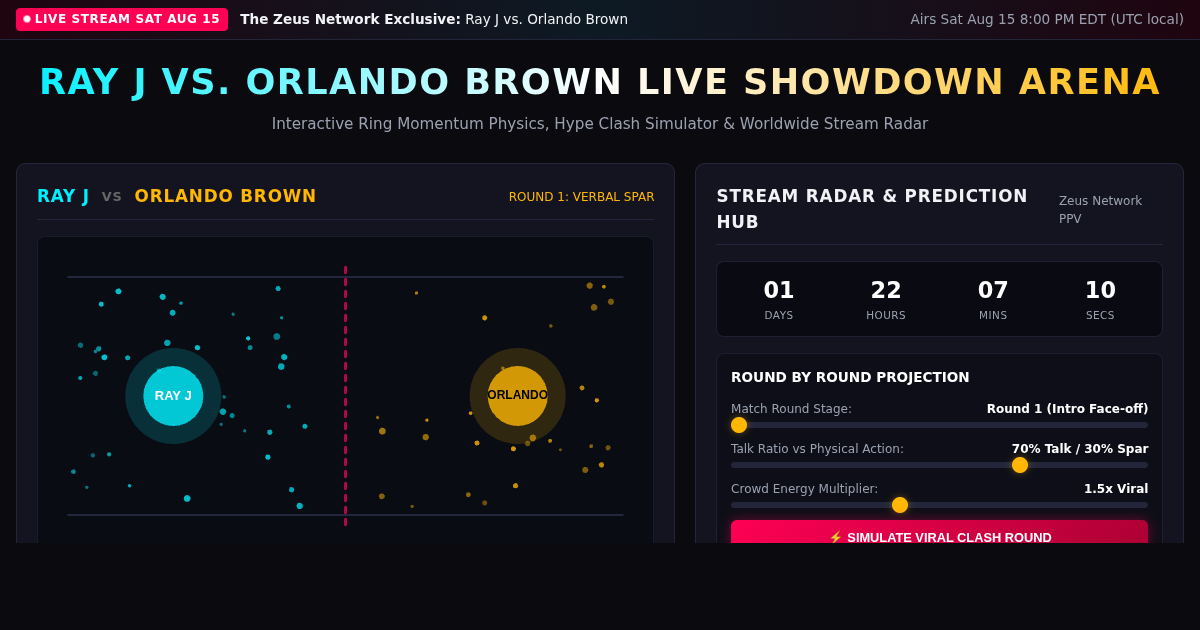Click the countdown SECS value '10'

click(1100, 290)
